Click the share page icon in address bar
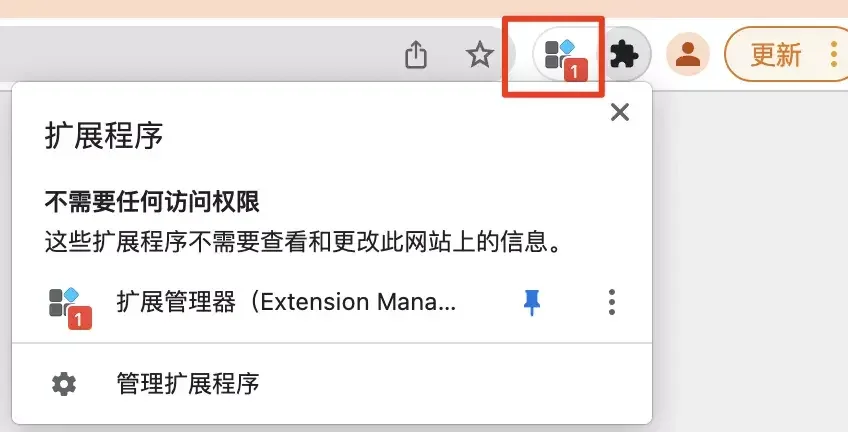The height and width of the screenshot is (432, 848). pos(416,55)
